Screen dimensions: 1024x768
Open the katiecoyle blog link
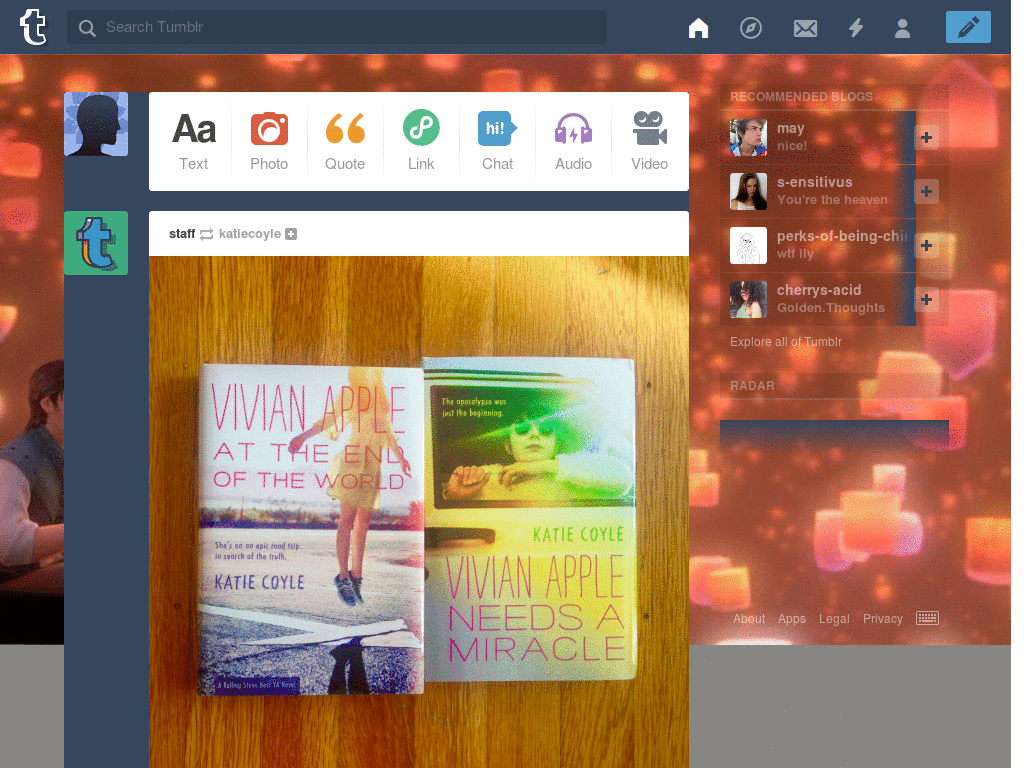(x=249, y=234)
